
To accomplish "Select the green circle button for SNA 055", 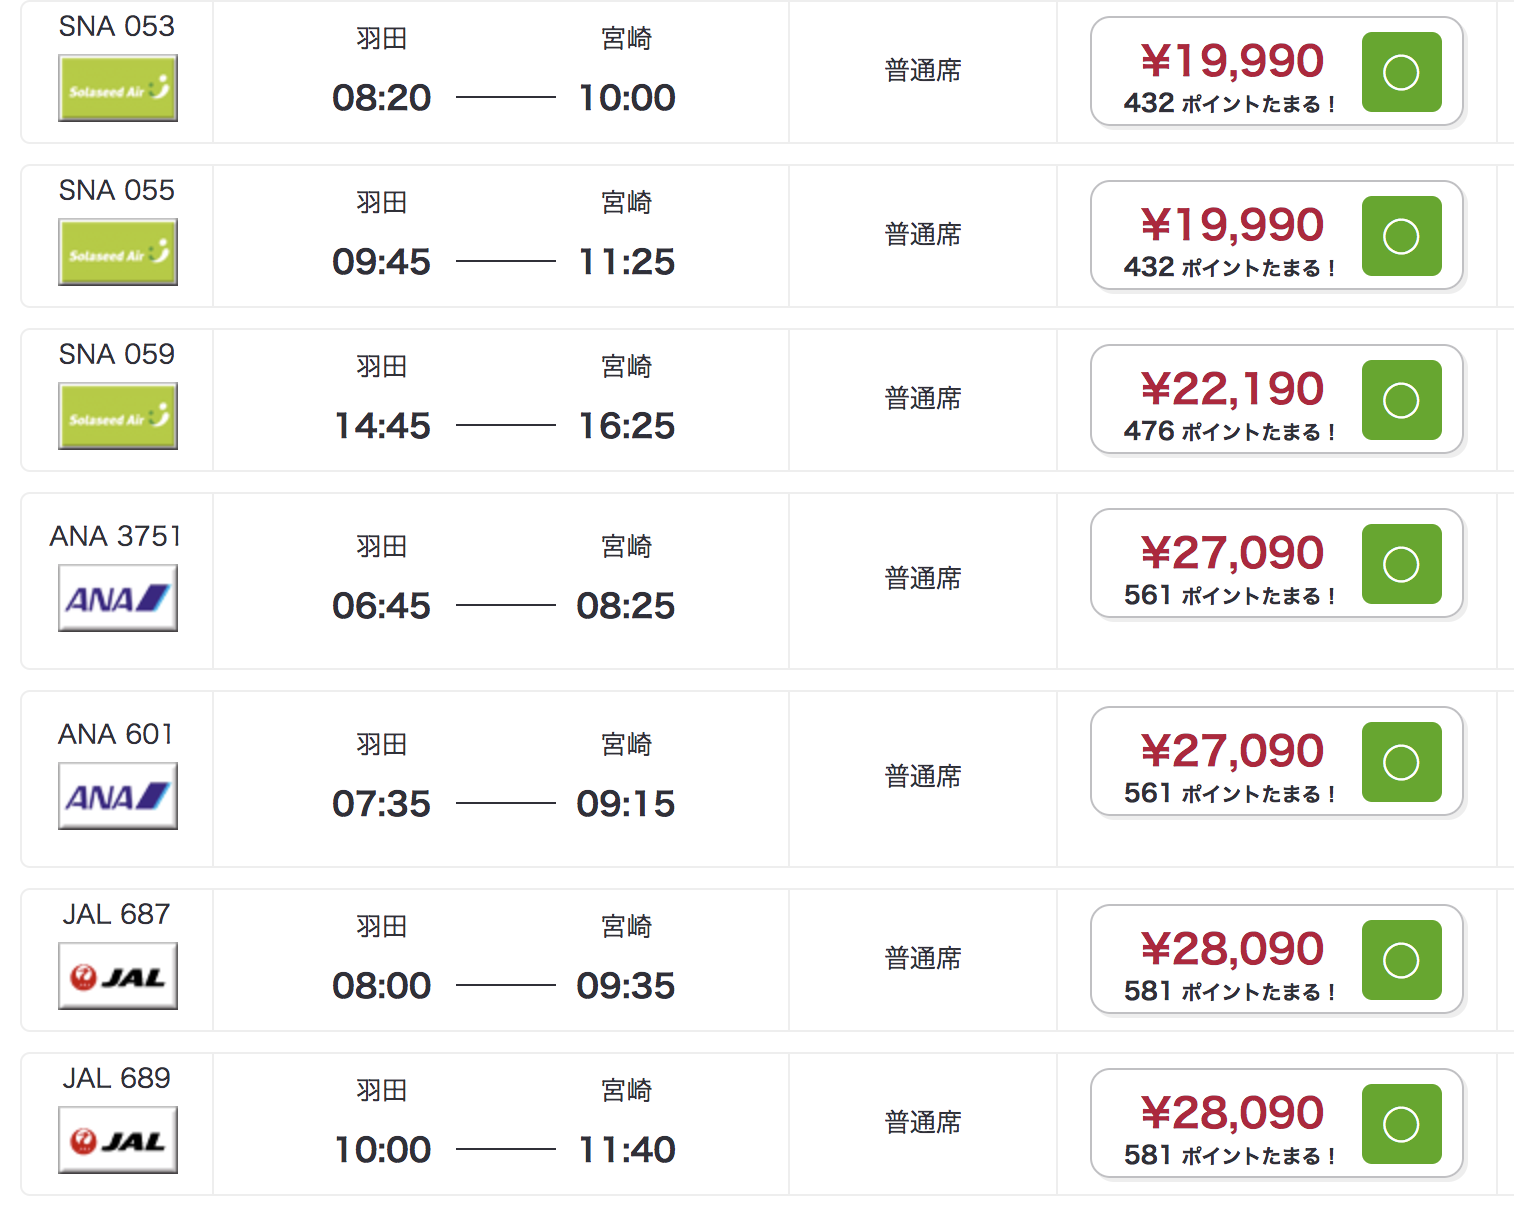I will 1401,236.
